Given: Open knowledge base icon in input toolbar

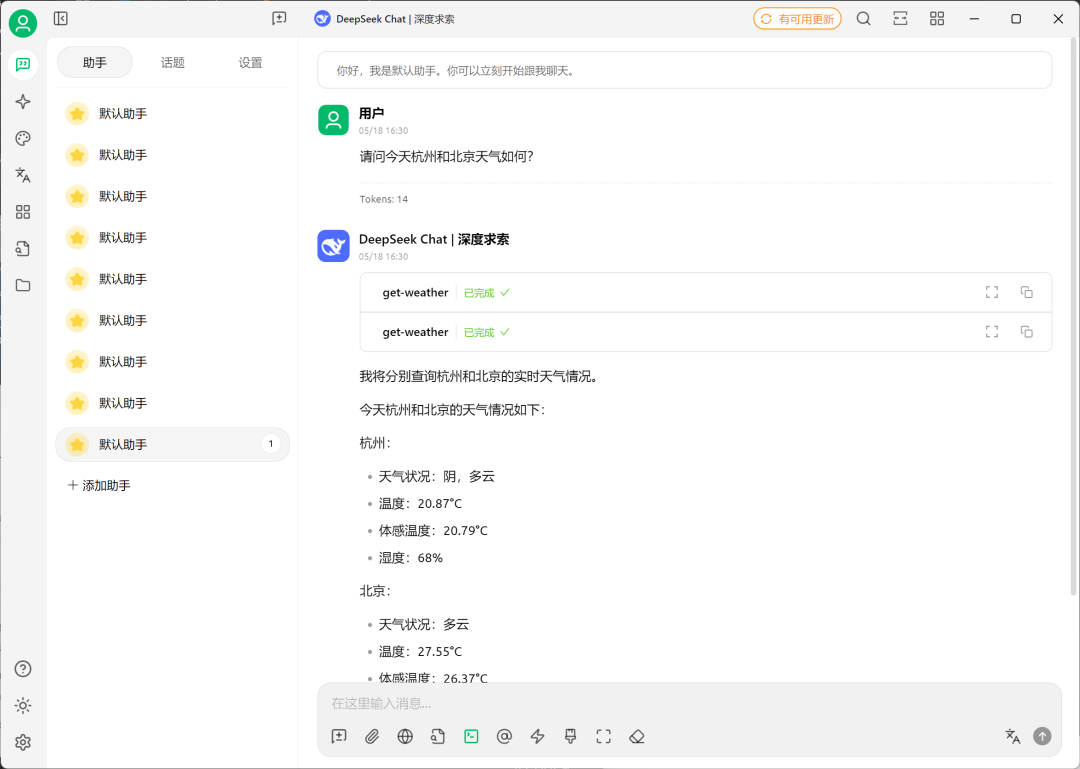Looking at the screenshot, I should [438, 737].
